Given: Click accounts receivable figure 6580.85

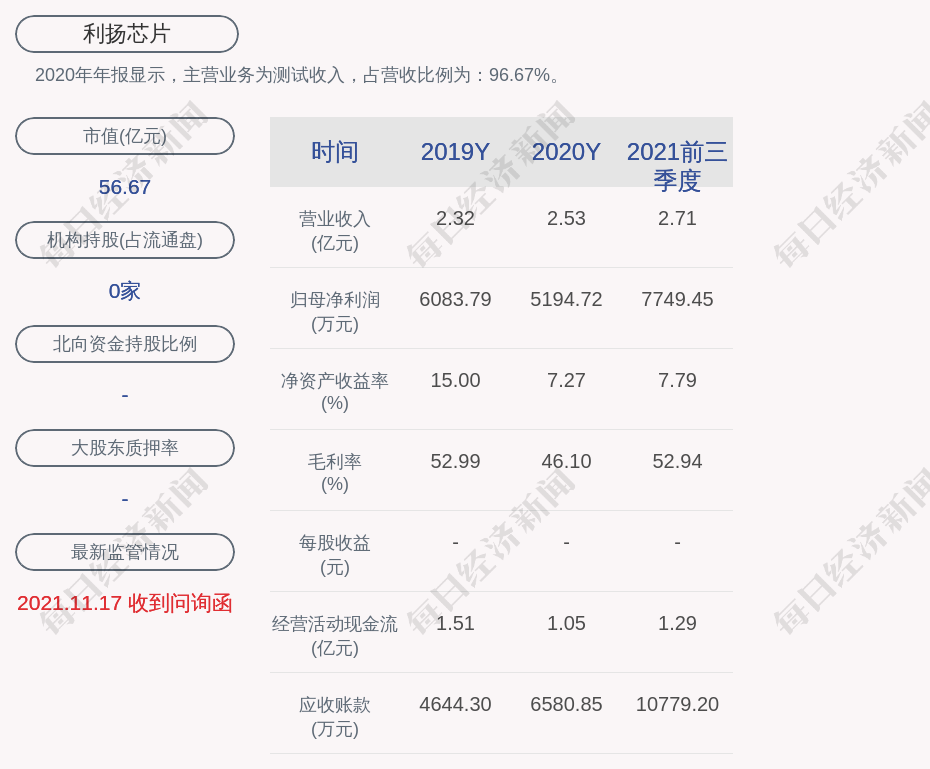Looking at the screenshot, I should (x=566, y=704).
